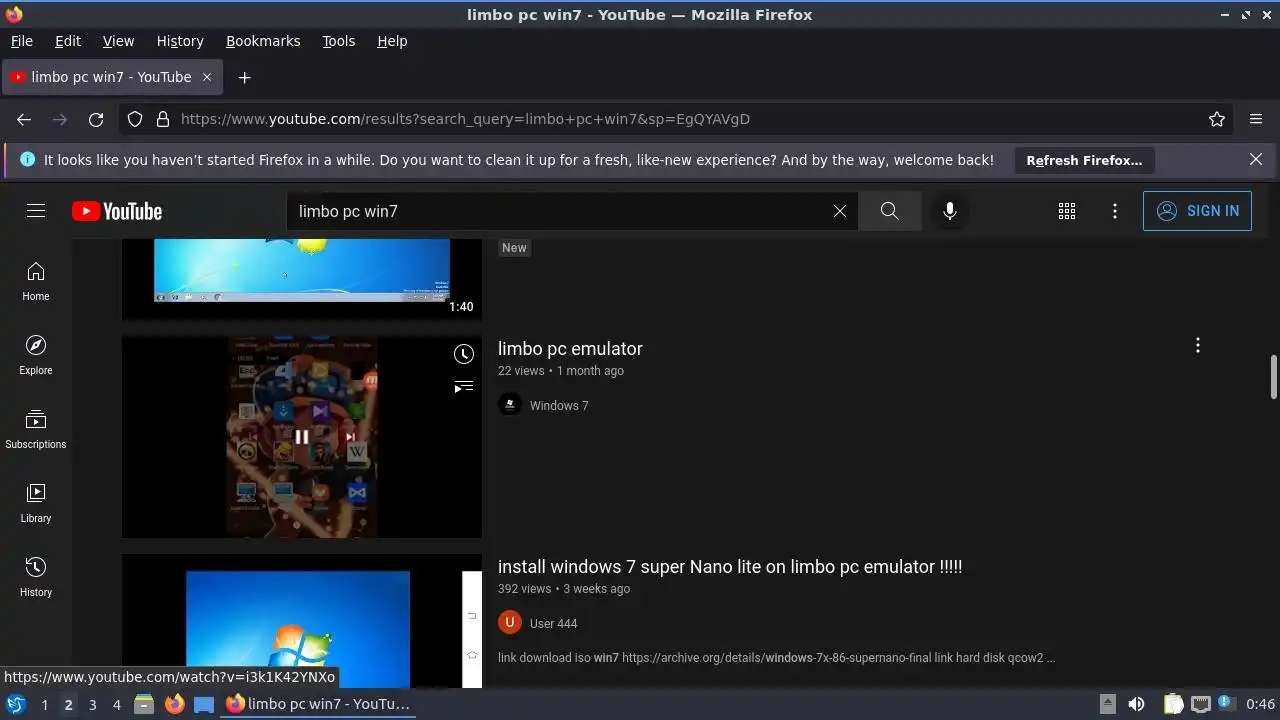1280x720 pixels.
Task: Open a new tab with plus button
Action: click(244, 77)
